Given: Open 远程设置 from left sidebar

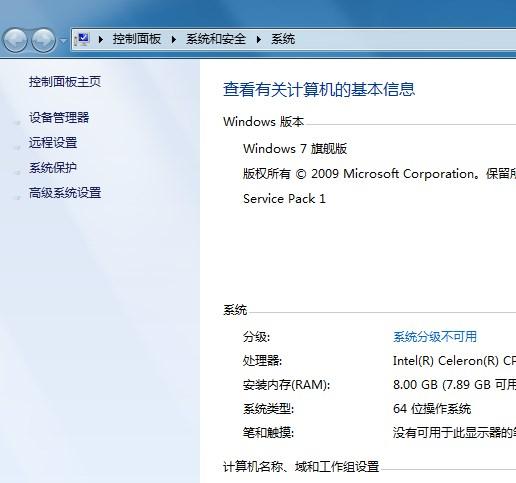Looking at the screenshot, I should (x=53, y=143).
